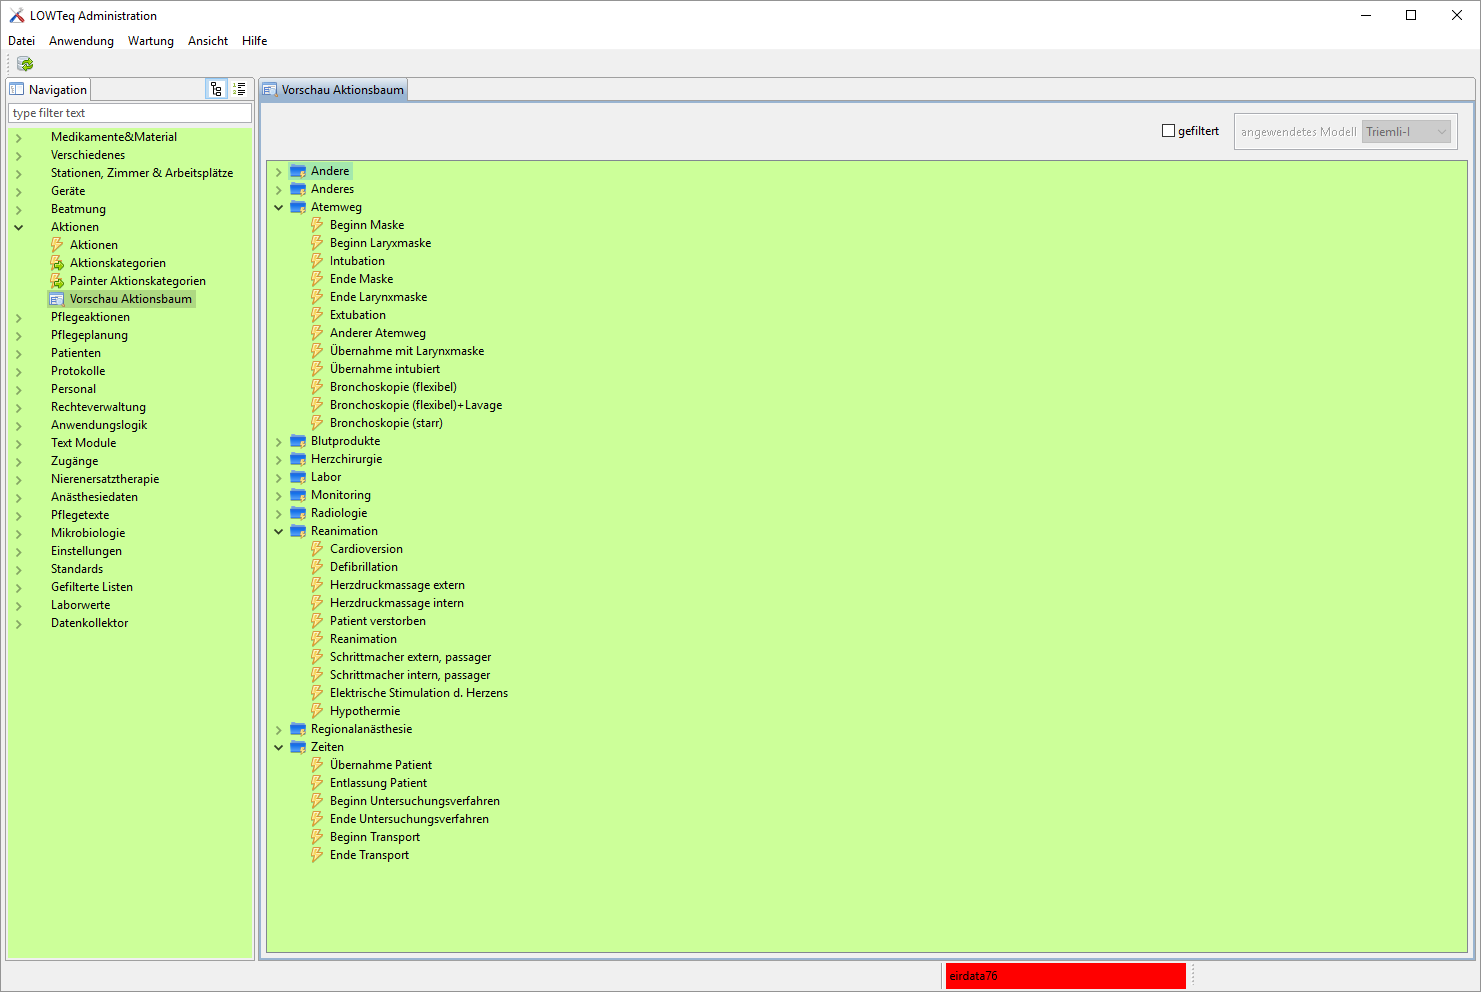Click the refresh icon in the toolbar
Image resolution: width=1481 pixels, height=992 pixels.
pyautogui.click(x=25, y=64)
